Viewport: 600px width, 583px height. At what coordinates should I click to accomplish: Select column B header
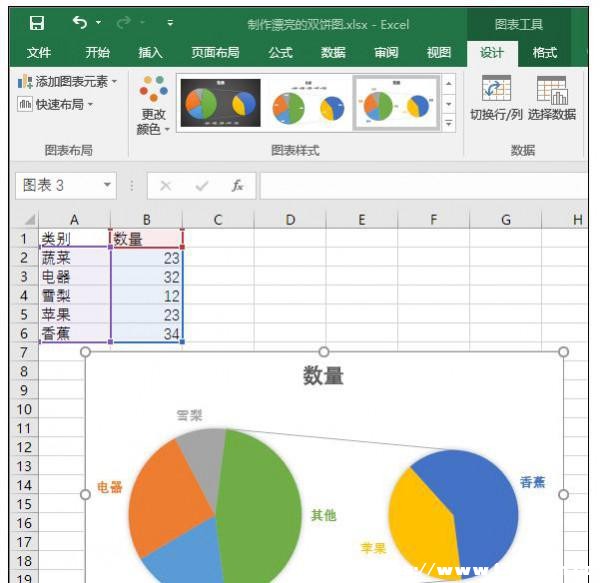(147, 220)
